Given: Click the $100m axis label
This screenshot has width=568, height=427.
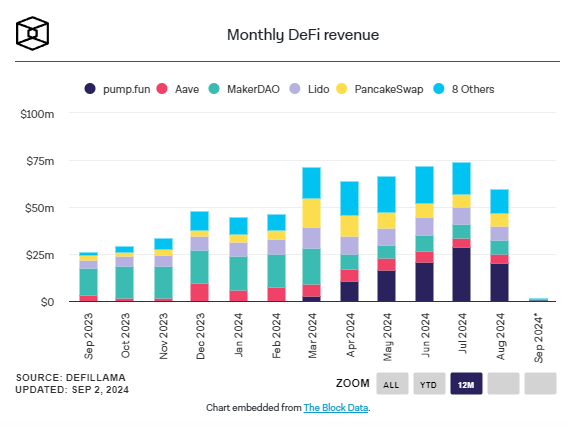Looking at the screenshot, I should (37, 114).
